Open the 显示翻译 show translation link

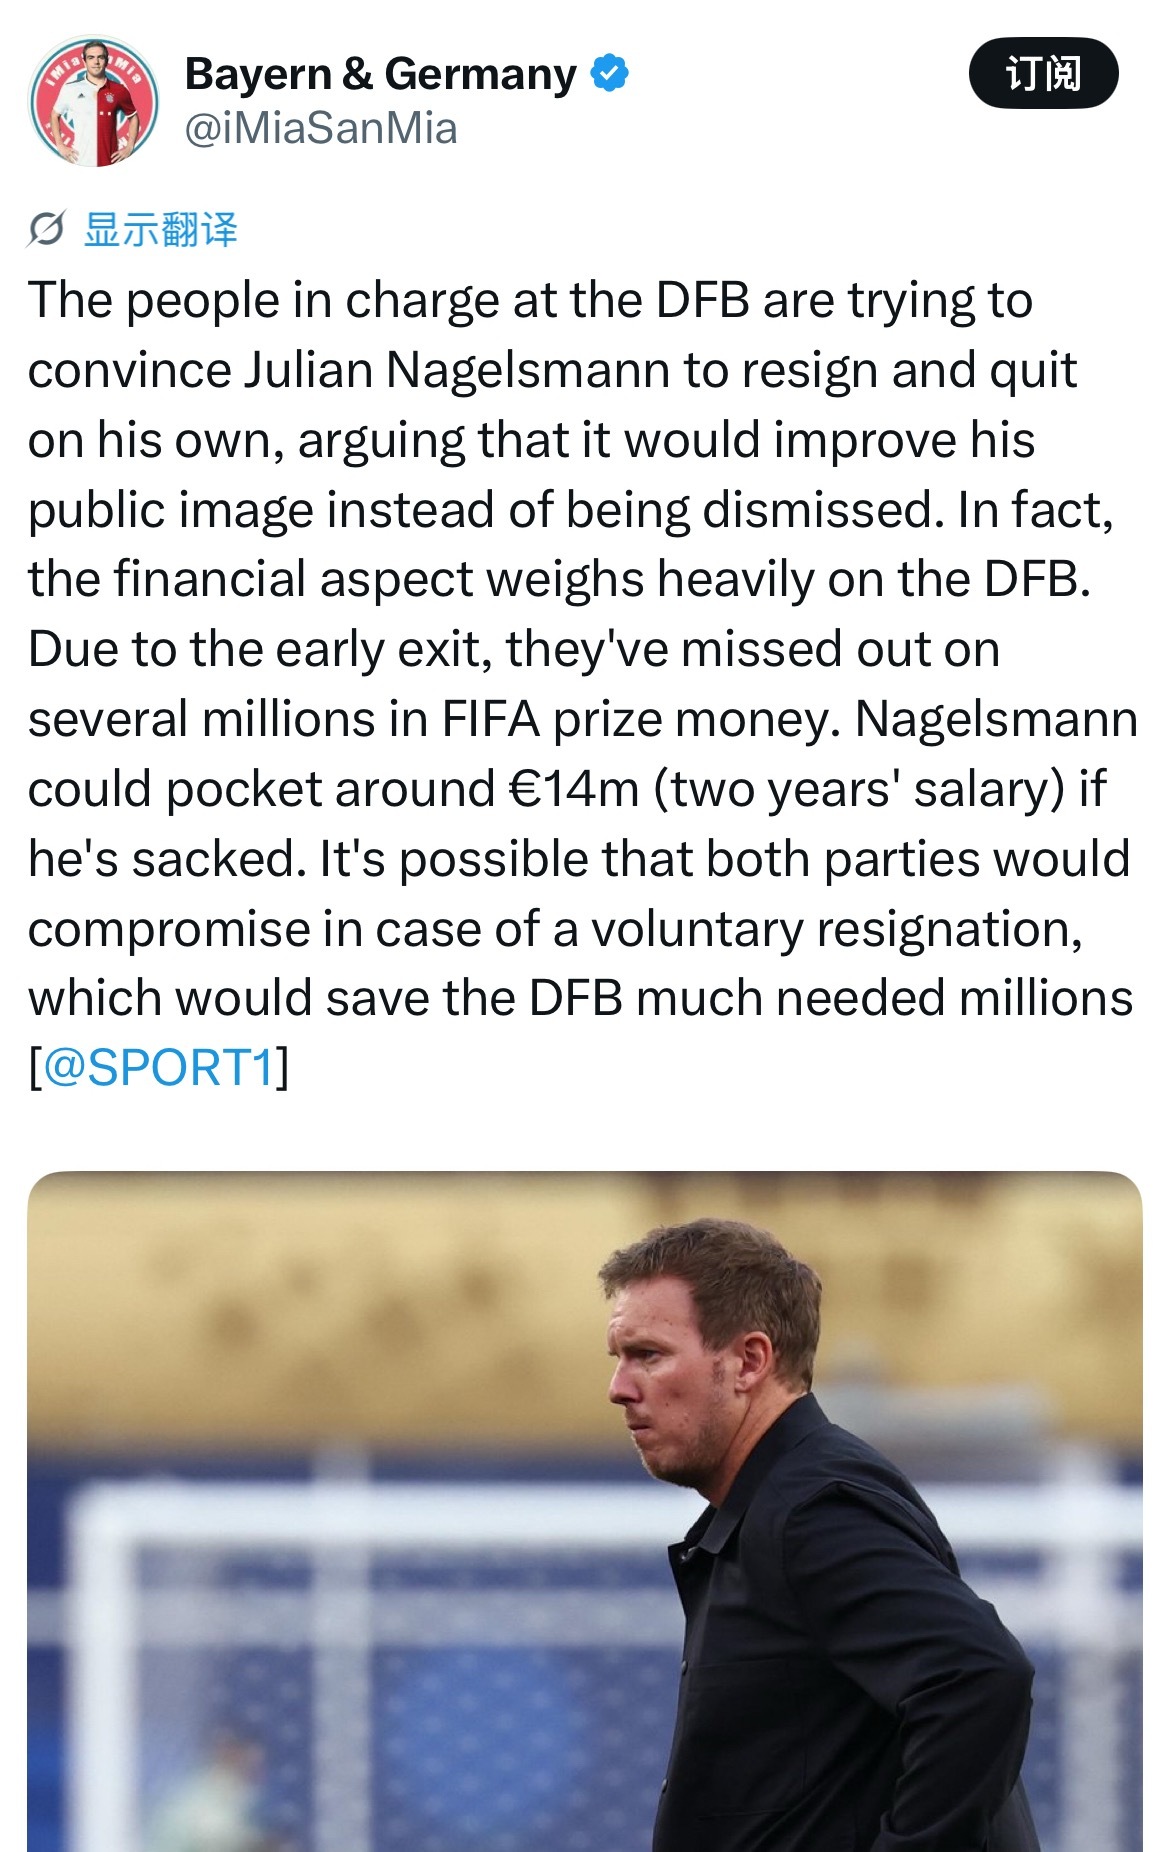tap(161, 230)
